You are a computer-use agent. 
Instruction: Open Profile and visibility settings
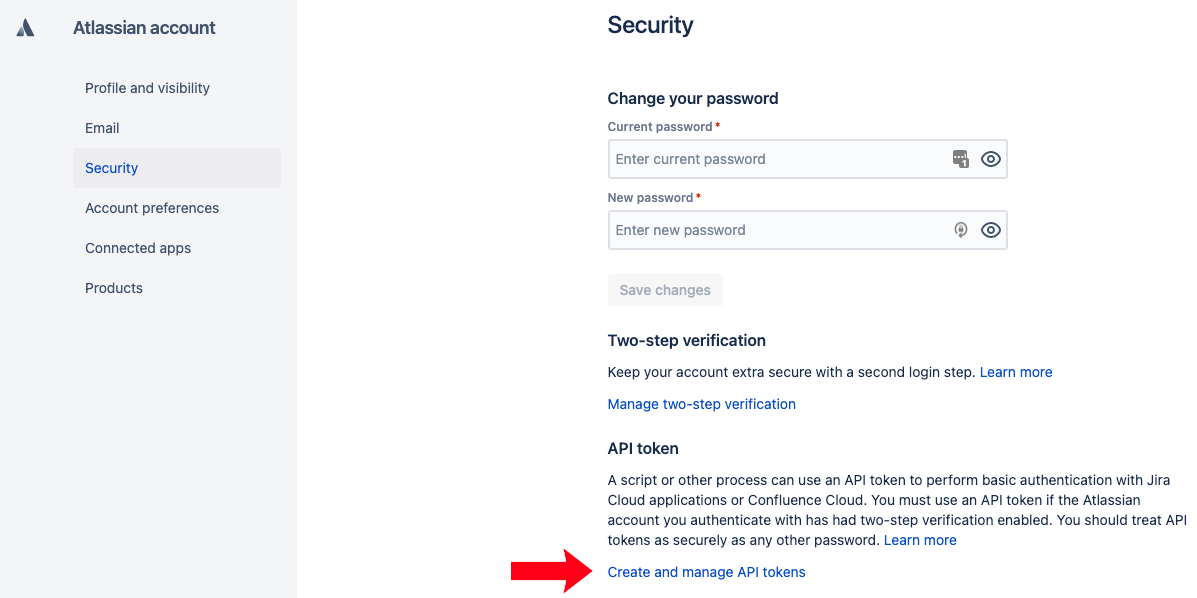[147, 88]
